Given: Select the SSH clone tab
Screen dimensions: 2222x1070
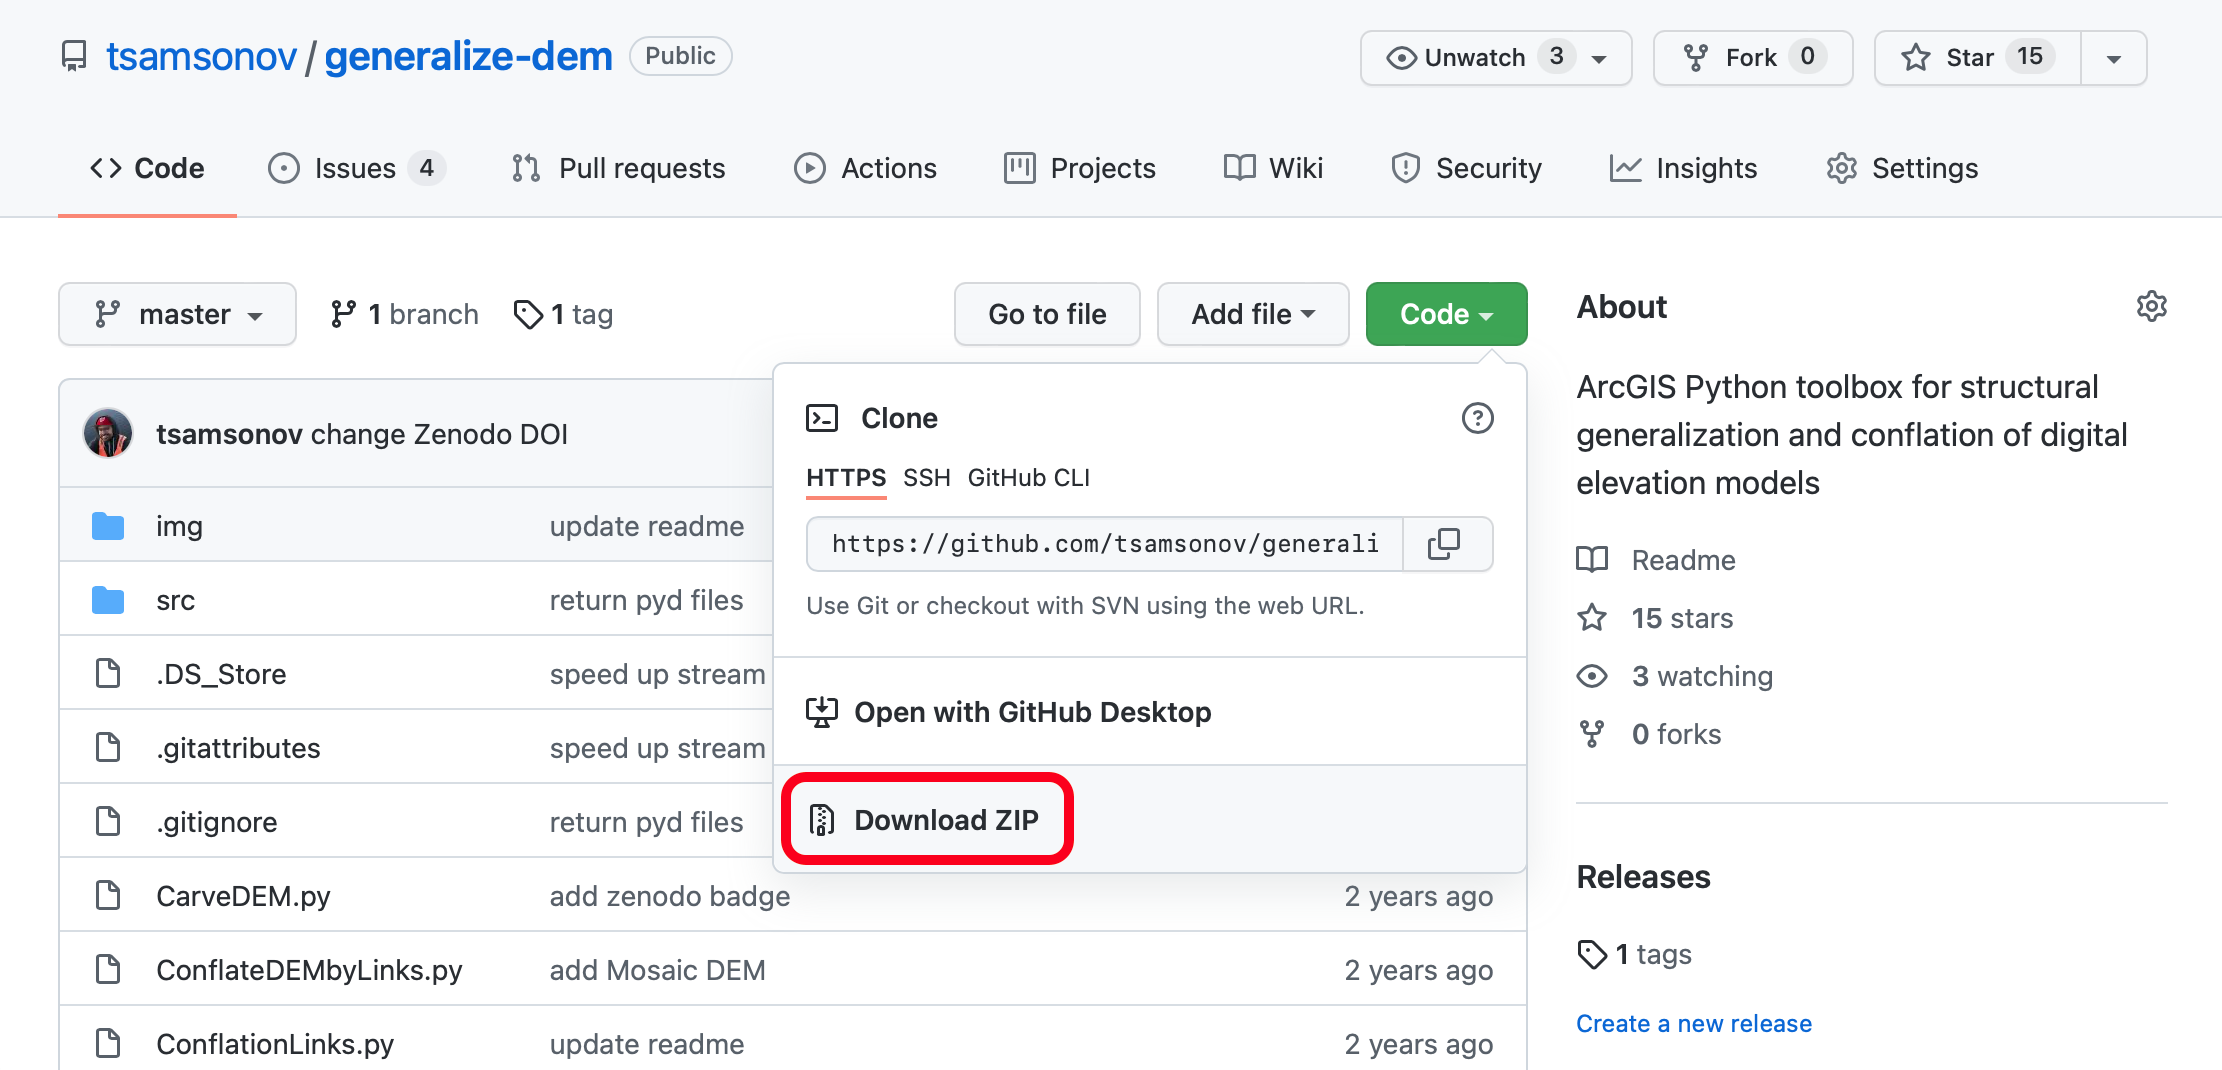Looking at the screenshot, I should click(927, 478).
